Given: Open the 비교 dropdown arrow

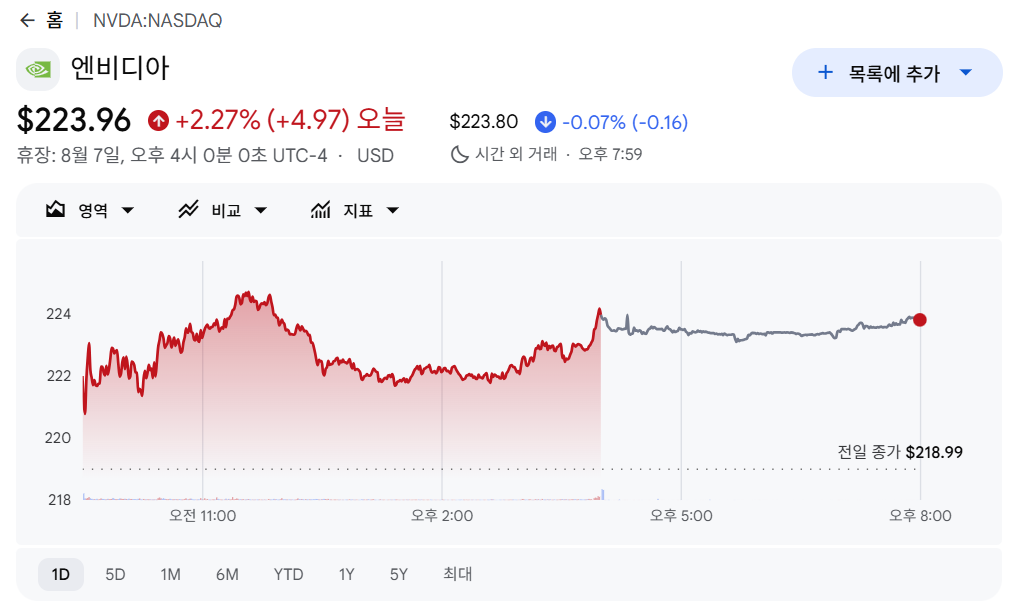Looking at the screenshot, I should (261, 210).
